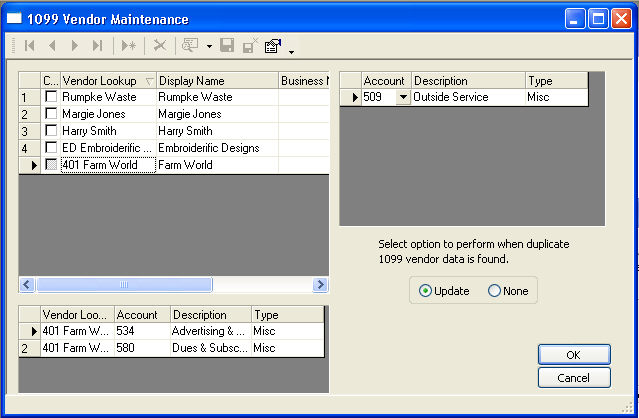Jump to last record icon
Image resolution: width=639 pixels, height=418 pixels.
[x=97, y=45]
